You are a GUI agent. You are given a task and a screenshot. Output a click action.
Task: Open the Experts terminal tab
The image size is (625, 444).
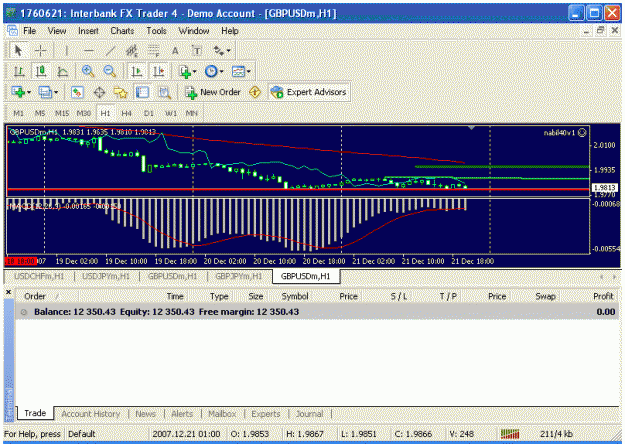(x=266, y=414)
